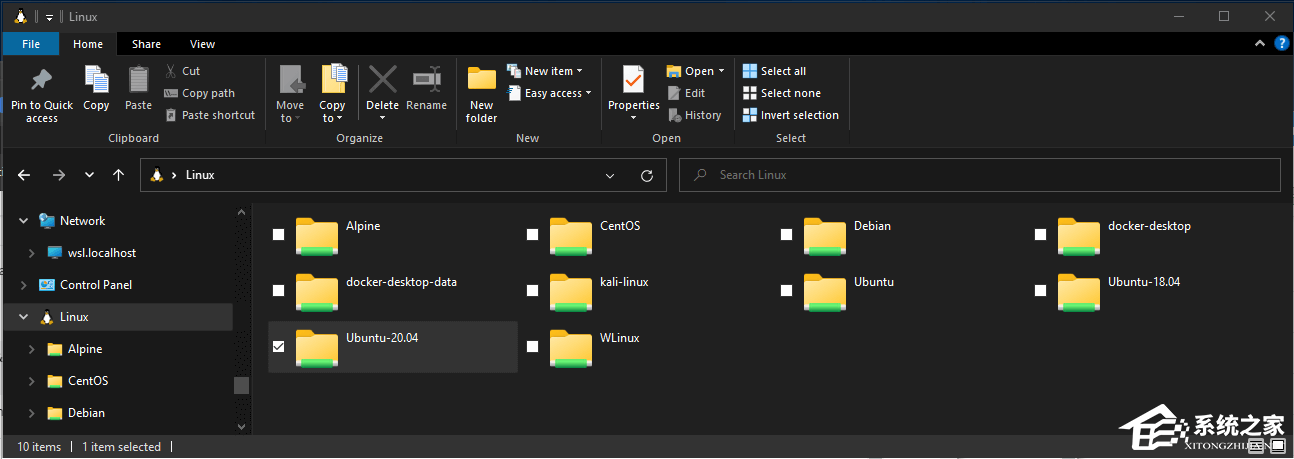1294x459 pixels.
Task: Switch to the Home tab
Action: pyautogui.click(x=88, y=44)
